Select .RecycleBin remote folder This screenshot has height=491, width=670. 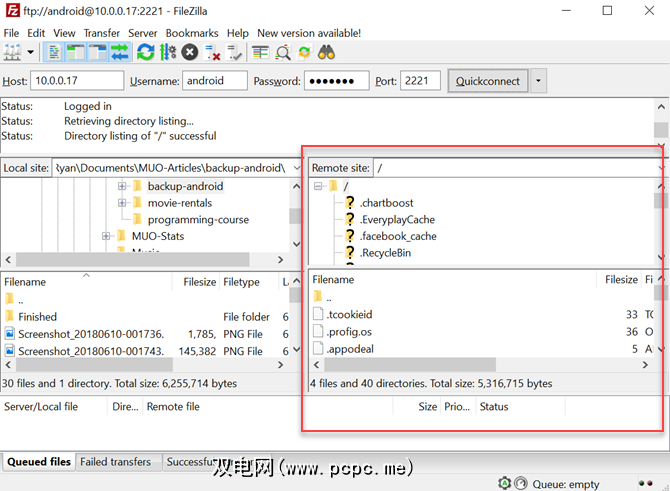(x=385, y=253)
